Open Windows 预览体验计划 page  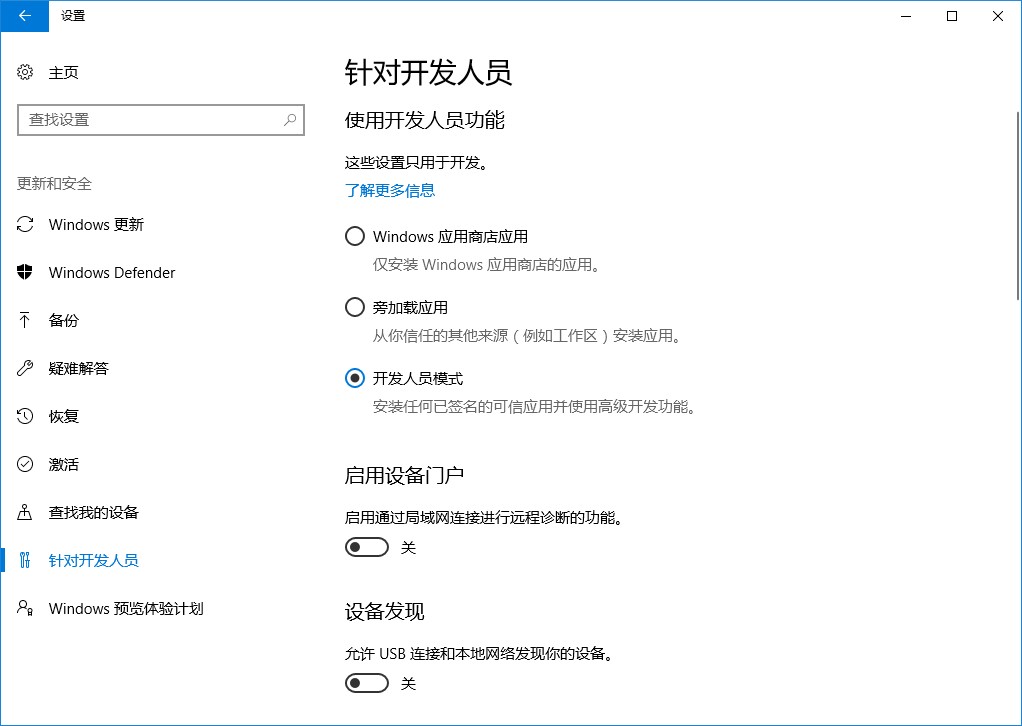tap(125, 609)
